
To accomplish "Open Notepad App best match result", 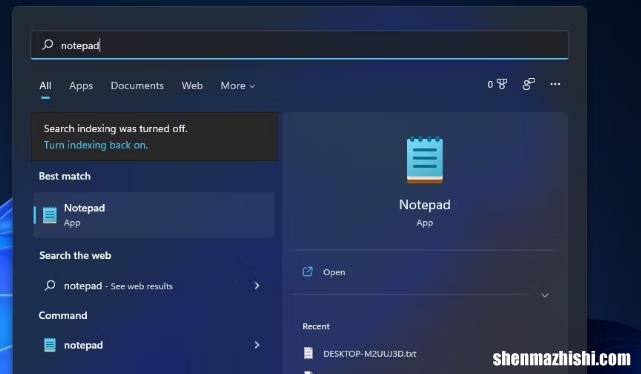I will [x=154, y=215].
